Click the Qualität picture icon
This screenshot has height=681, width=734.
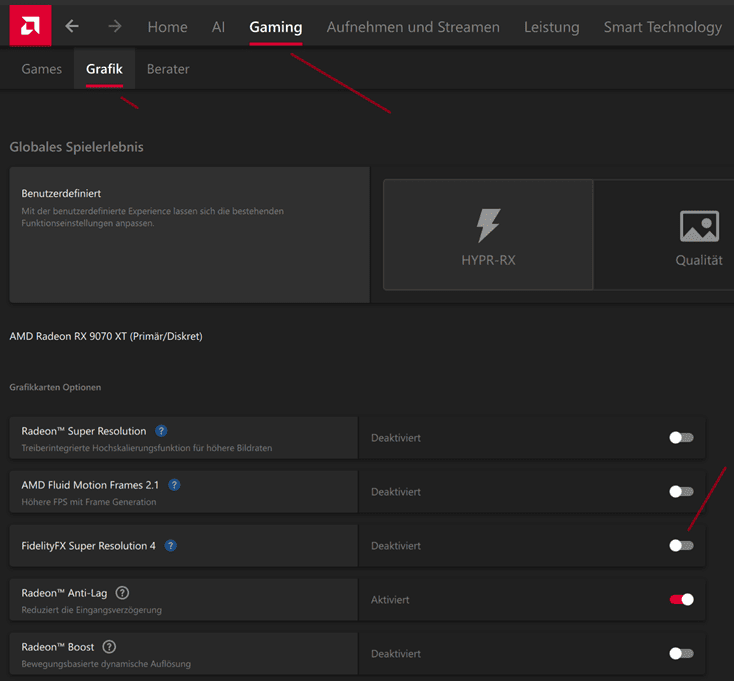[x=699, y=226]
